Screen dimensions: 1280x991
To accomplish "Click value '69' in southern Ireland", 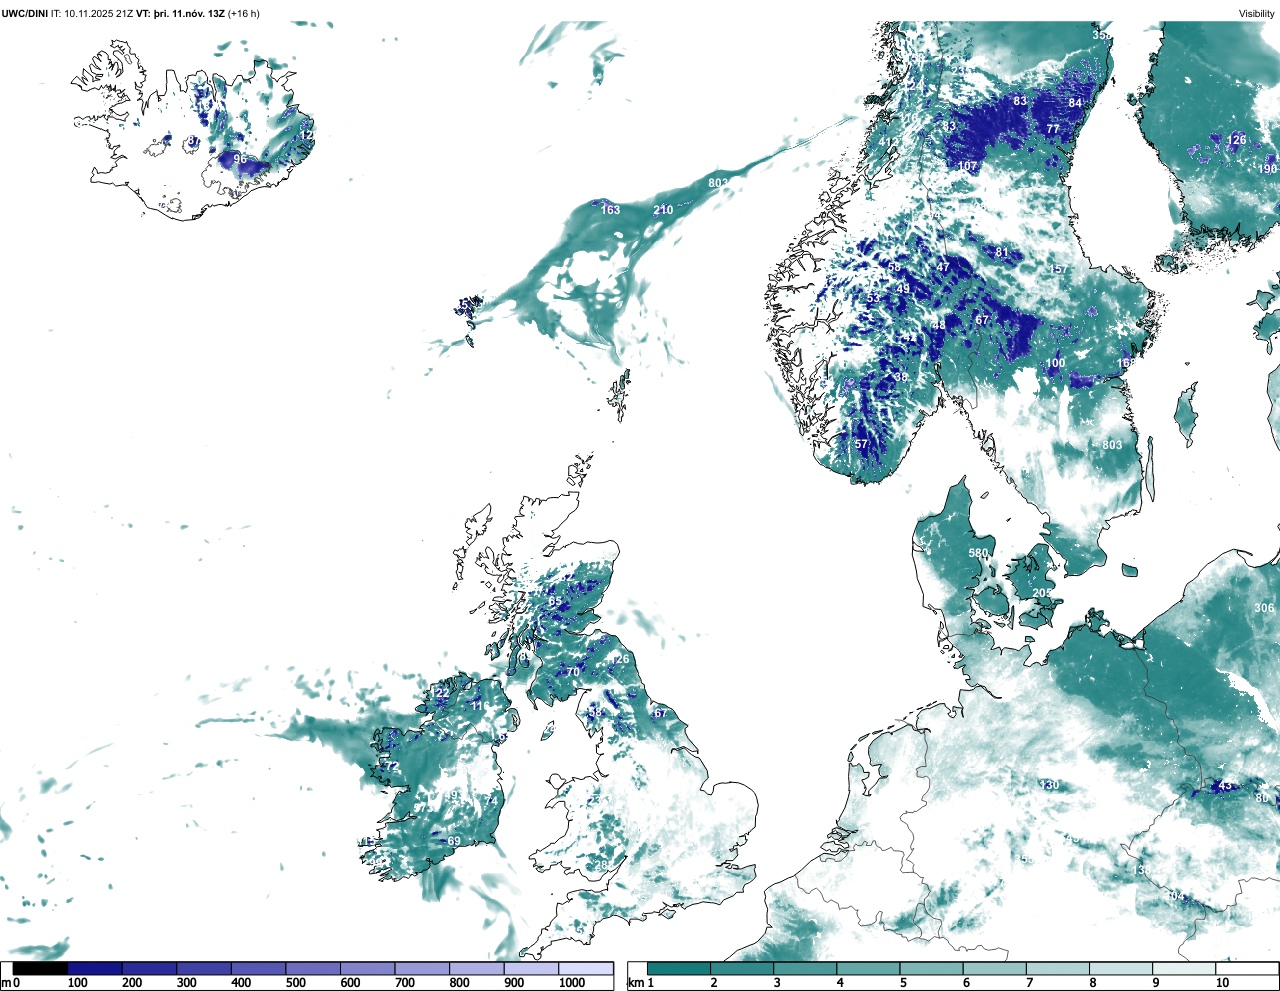I will point(454,842).
